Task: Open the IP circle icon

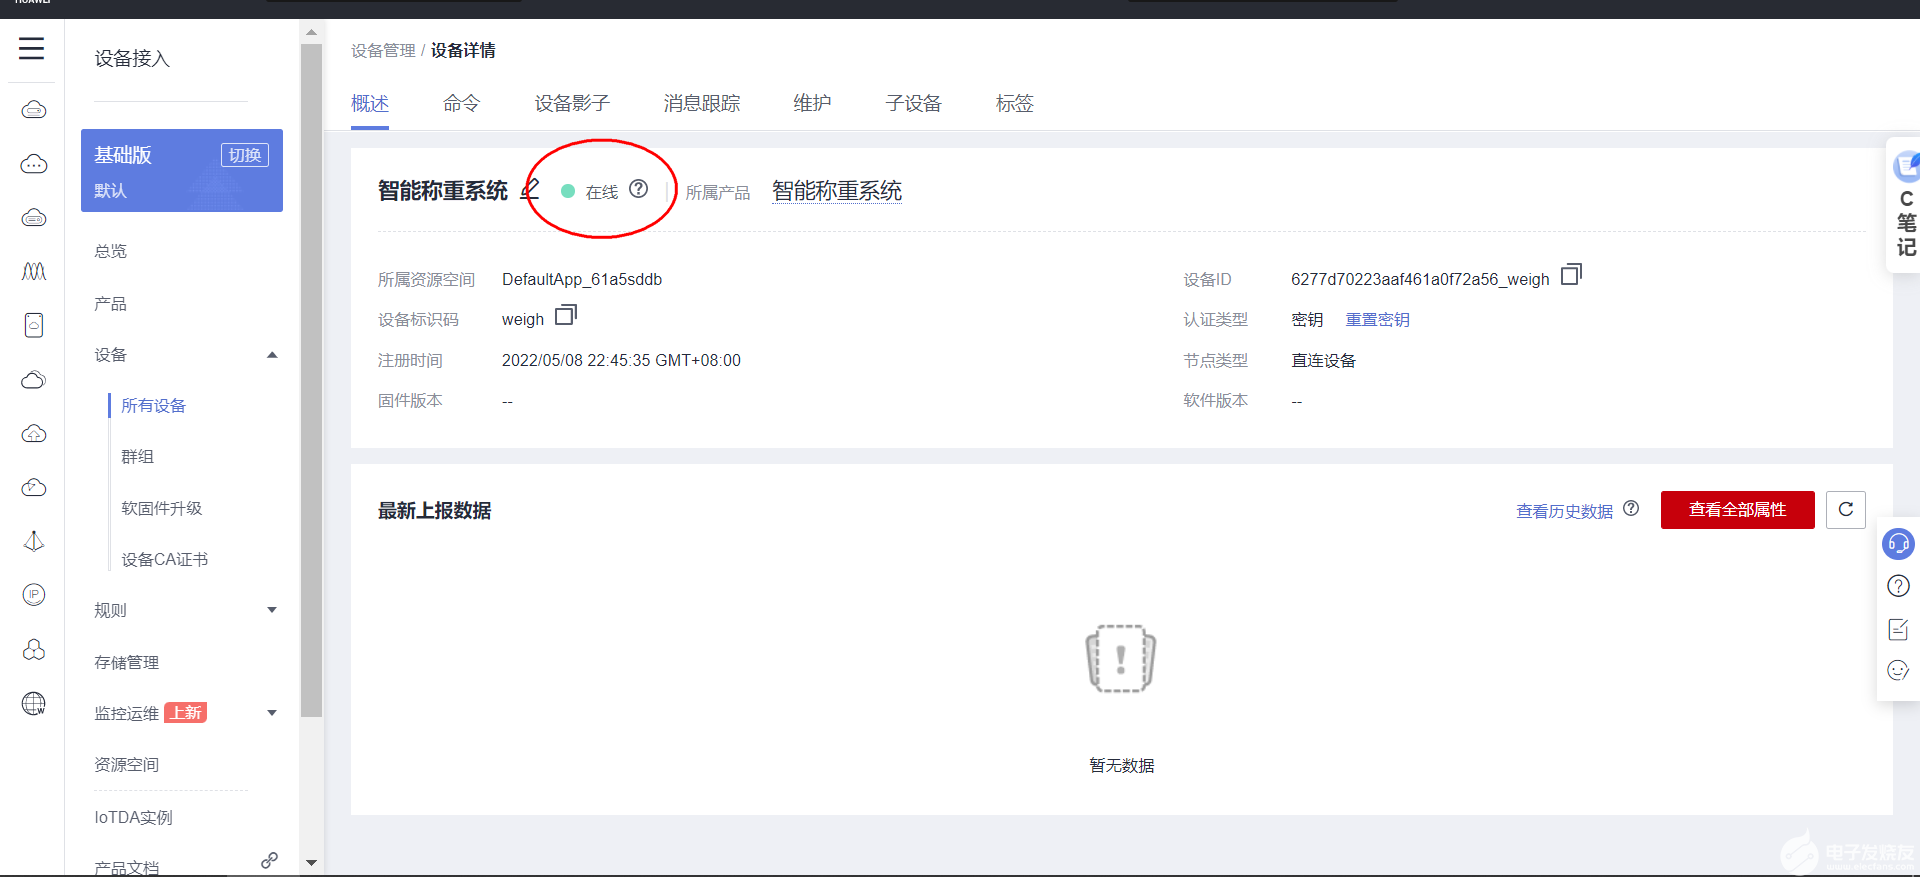Action: pos(34,595)
